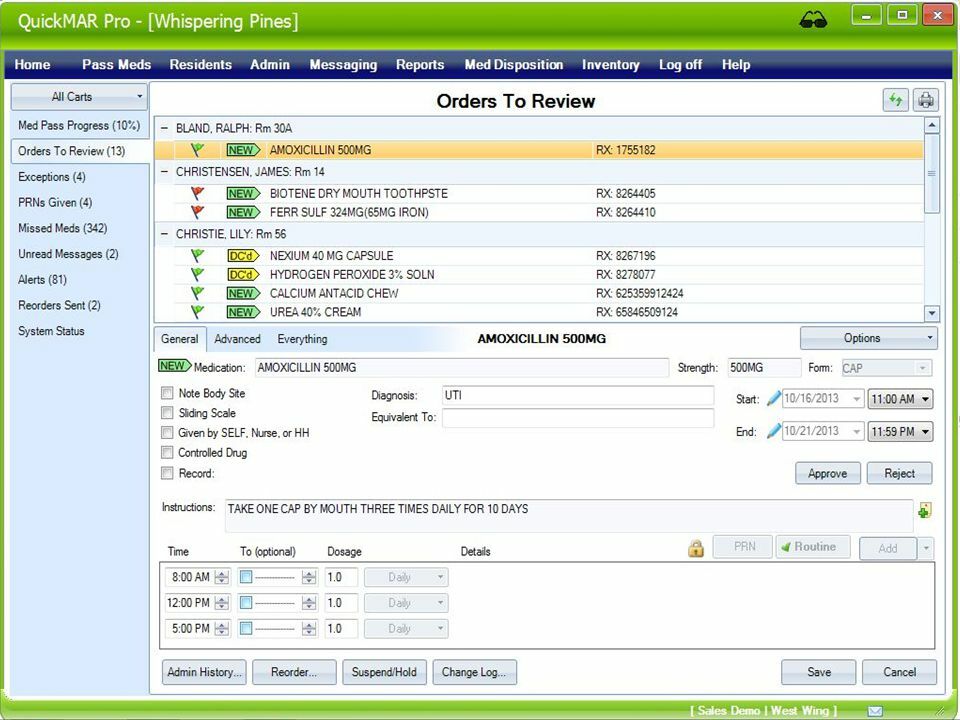This screenshot has height=720, width=960.
Task: Open the Form dropdown showing CAP
Action: (923, 368)
